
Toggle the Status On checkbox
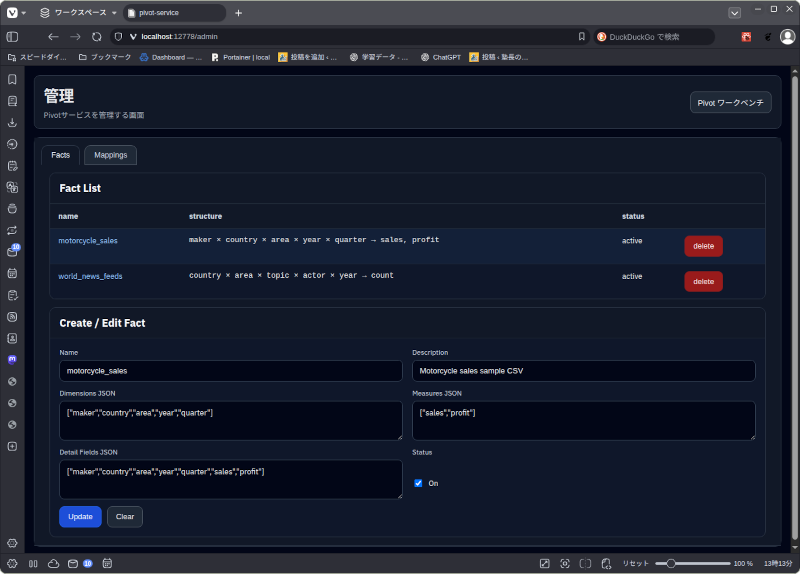coord(418,483)
